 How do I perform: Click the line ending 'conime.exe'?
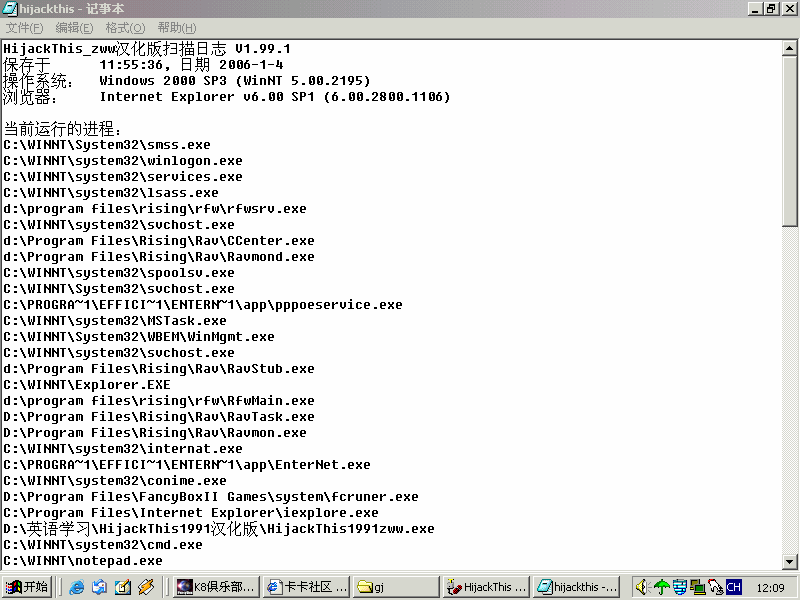coord(115,481)
